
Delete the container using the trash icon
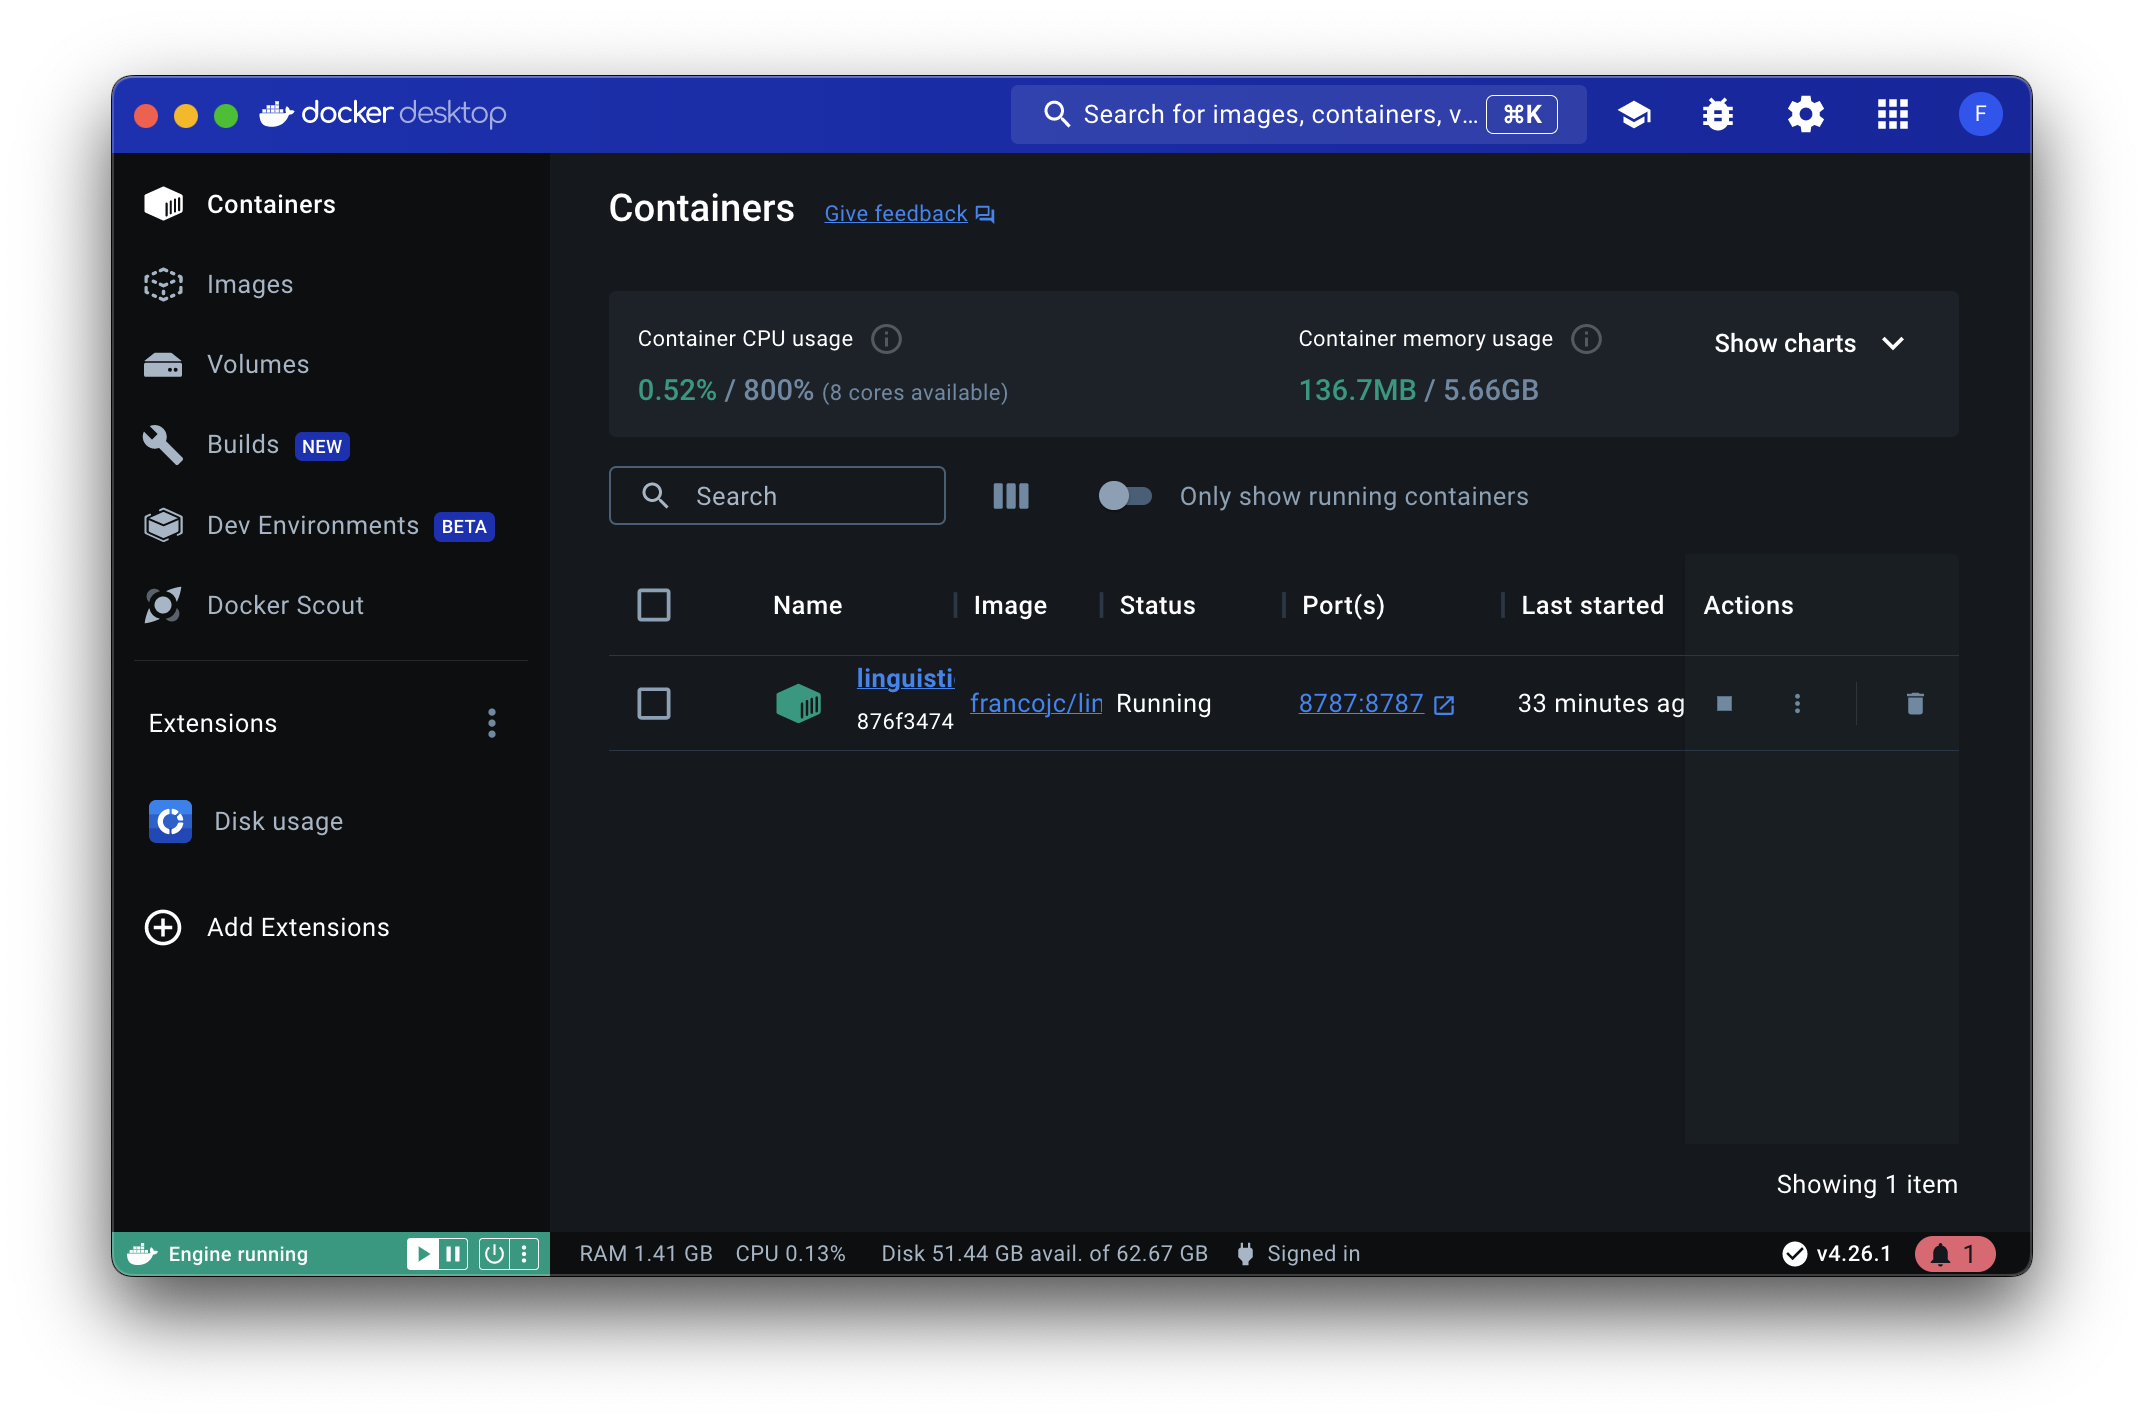(x=1914, y=703)
